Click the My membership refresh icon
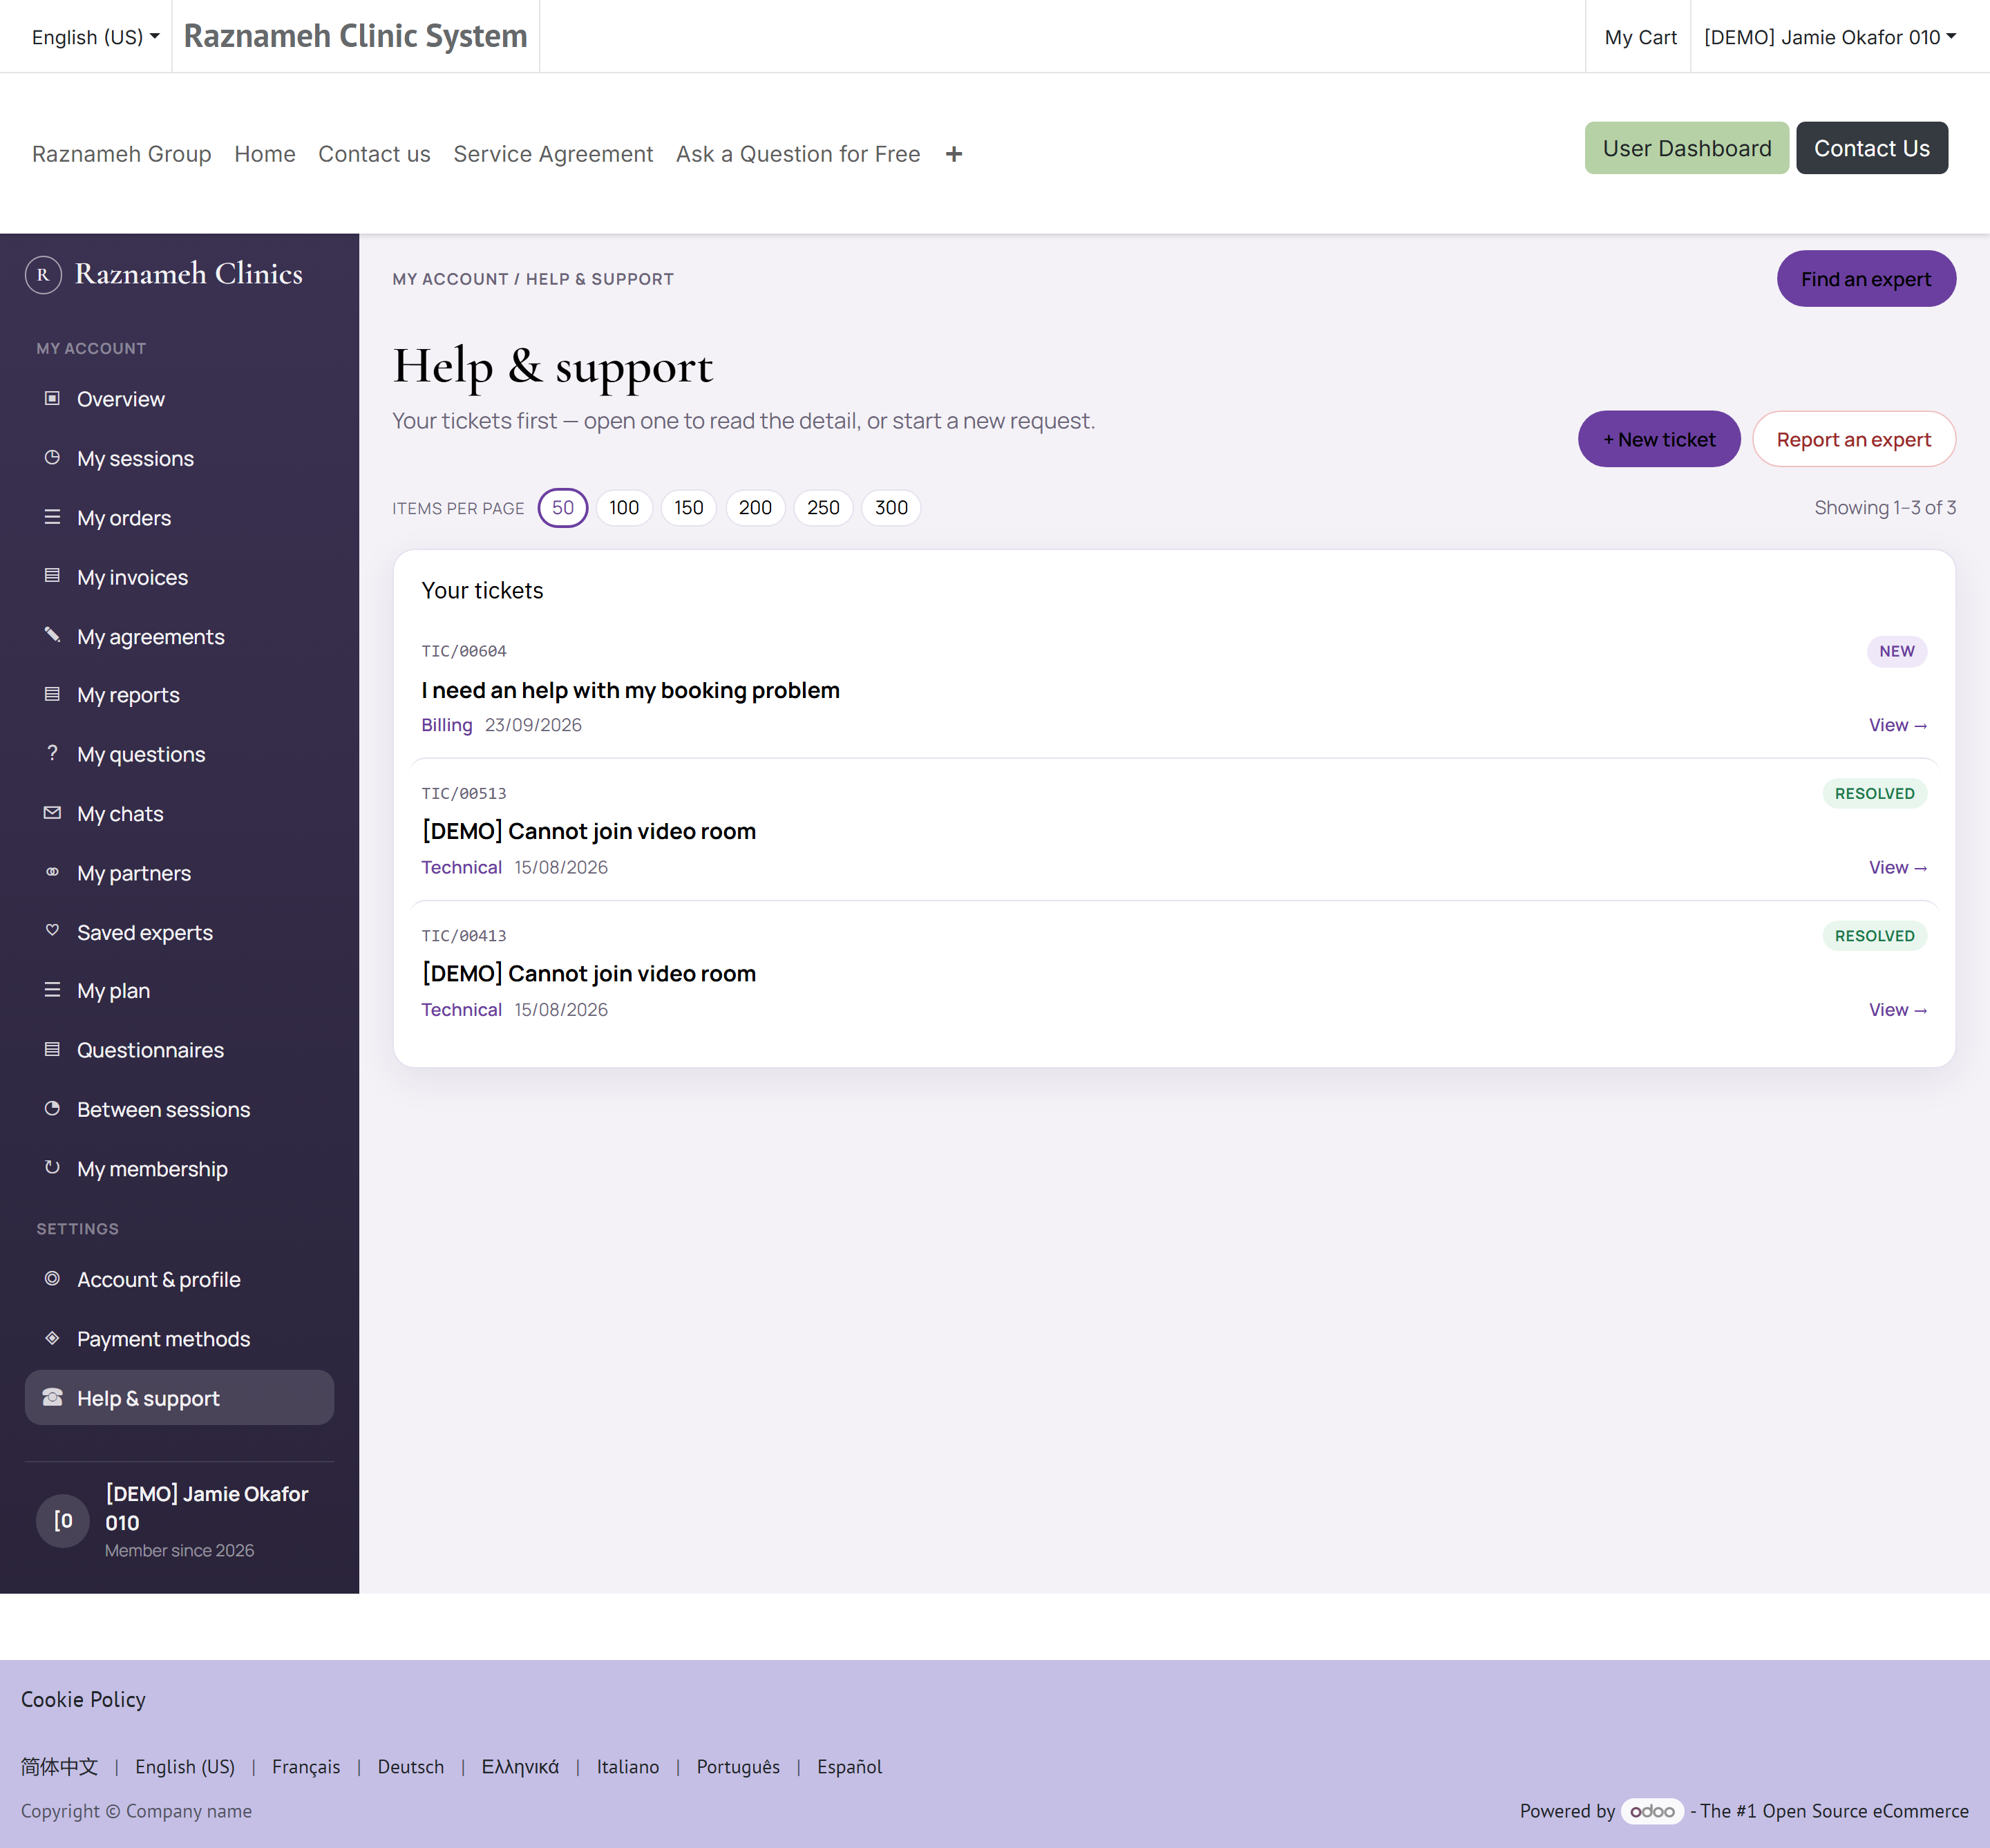 [52, 1167]
